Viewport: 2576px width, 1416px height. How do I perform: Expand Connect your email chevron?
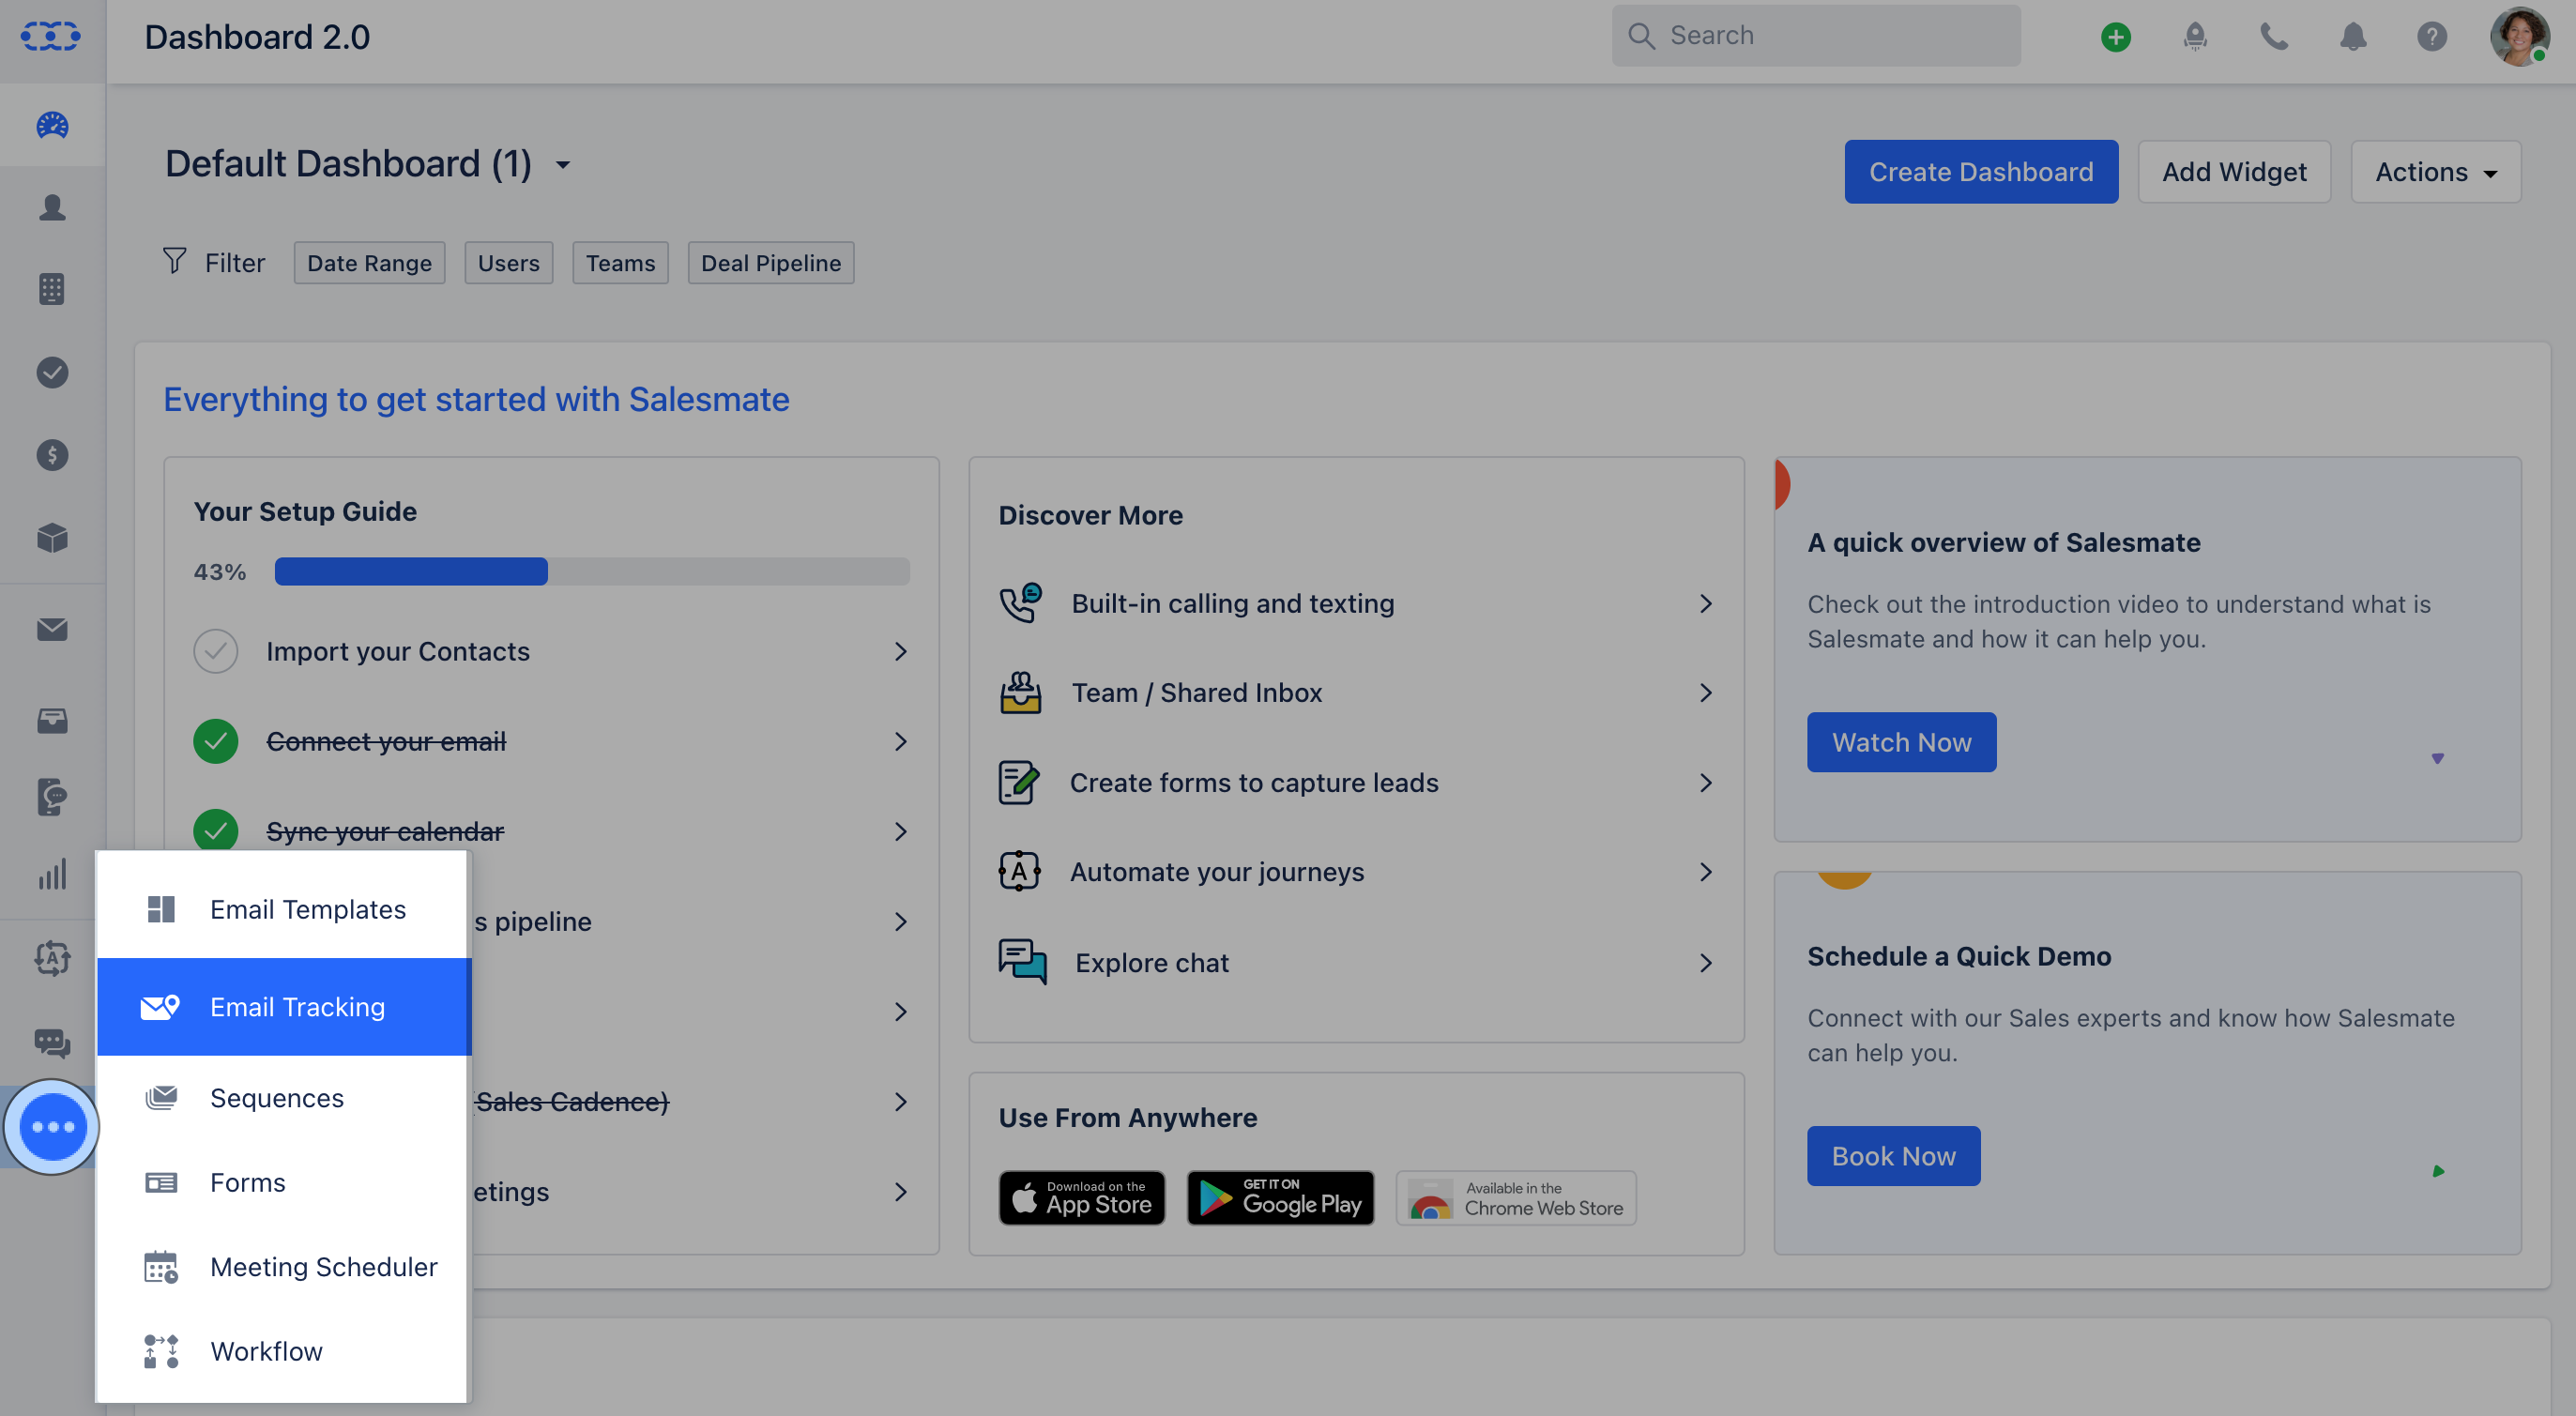[x=901, y=741]
